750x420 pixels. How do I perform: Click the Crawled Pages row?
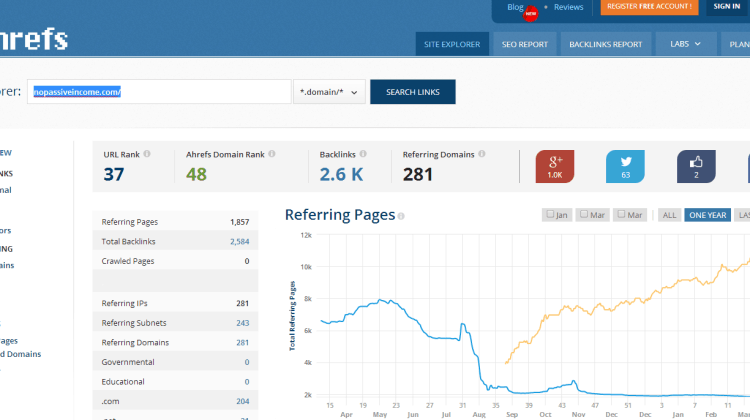pyautogui.click(x=175, y=261)
